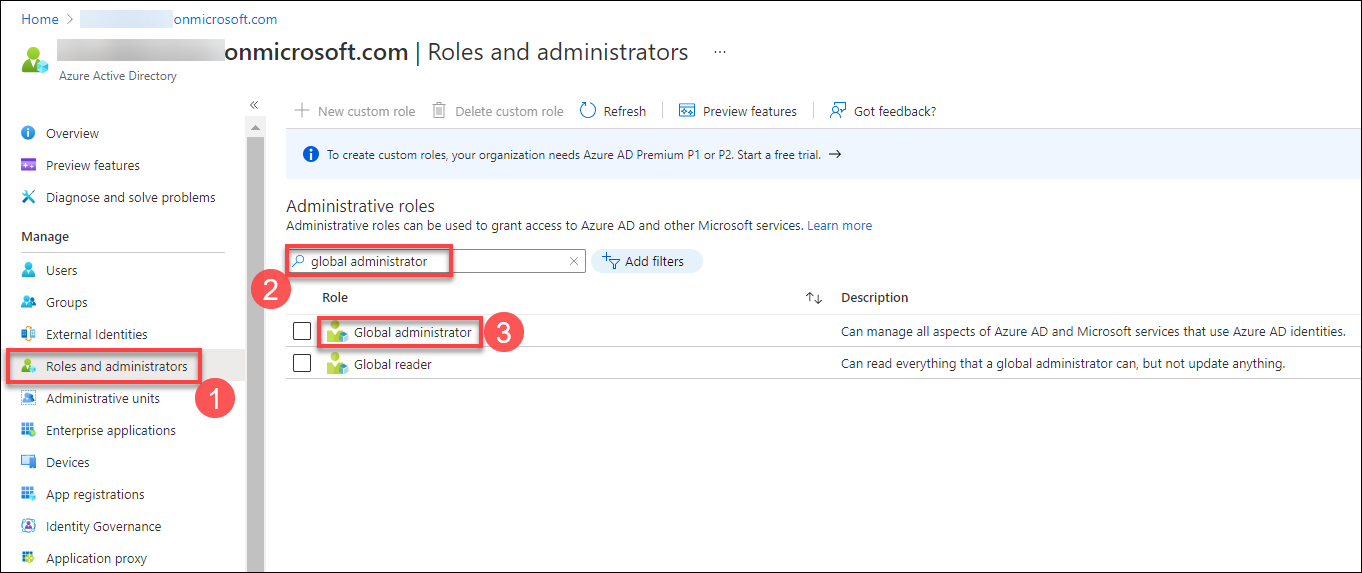Click the Add filters funnel icon
Screen dimensions: 1362x573
pyautogui.click(x=611, y=261)
